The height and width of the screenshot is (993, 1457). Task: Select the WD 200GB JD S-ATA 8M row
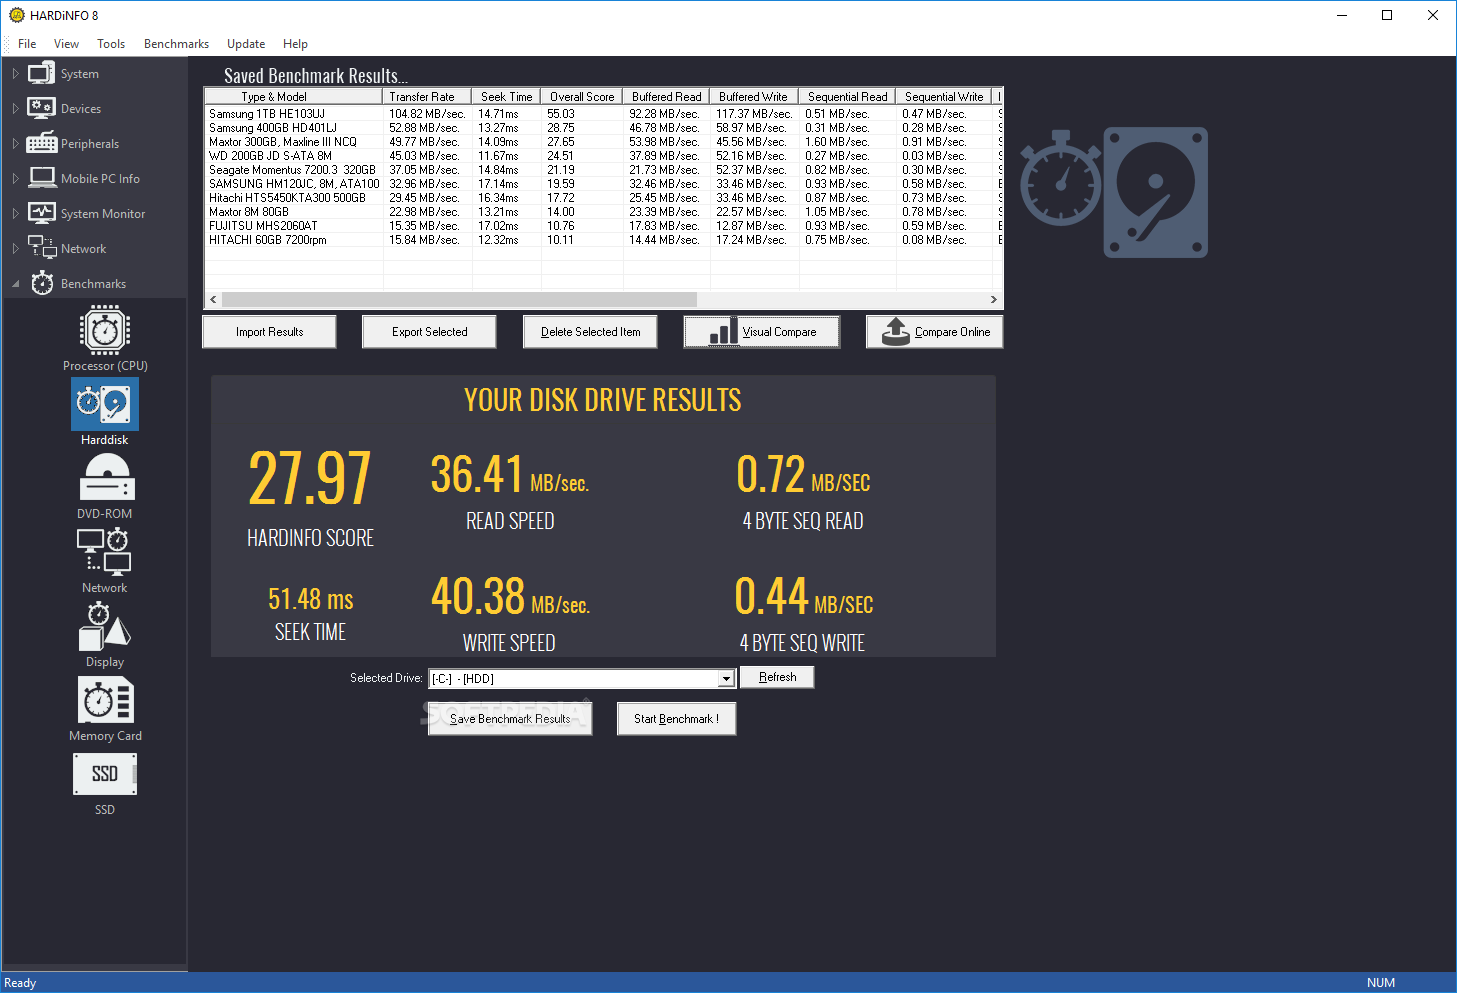click(x=603, y=156)
